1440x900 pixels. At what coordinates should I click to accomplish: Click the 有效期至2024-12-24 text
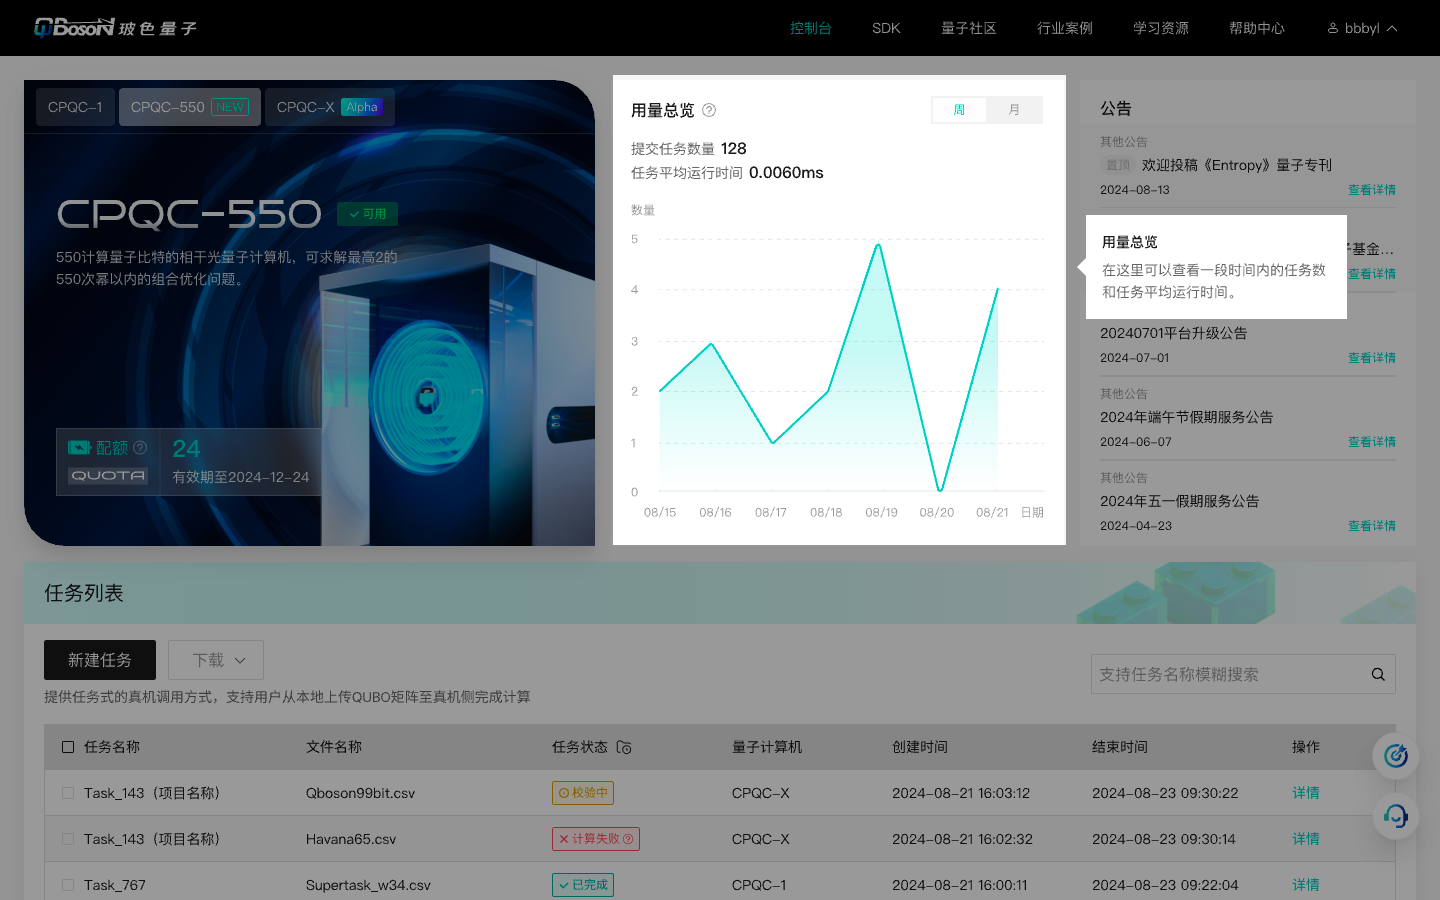[x=241, y=477]
